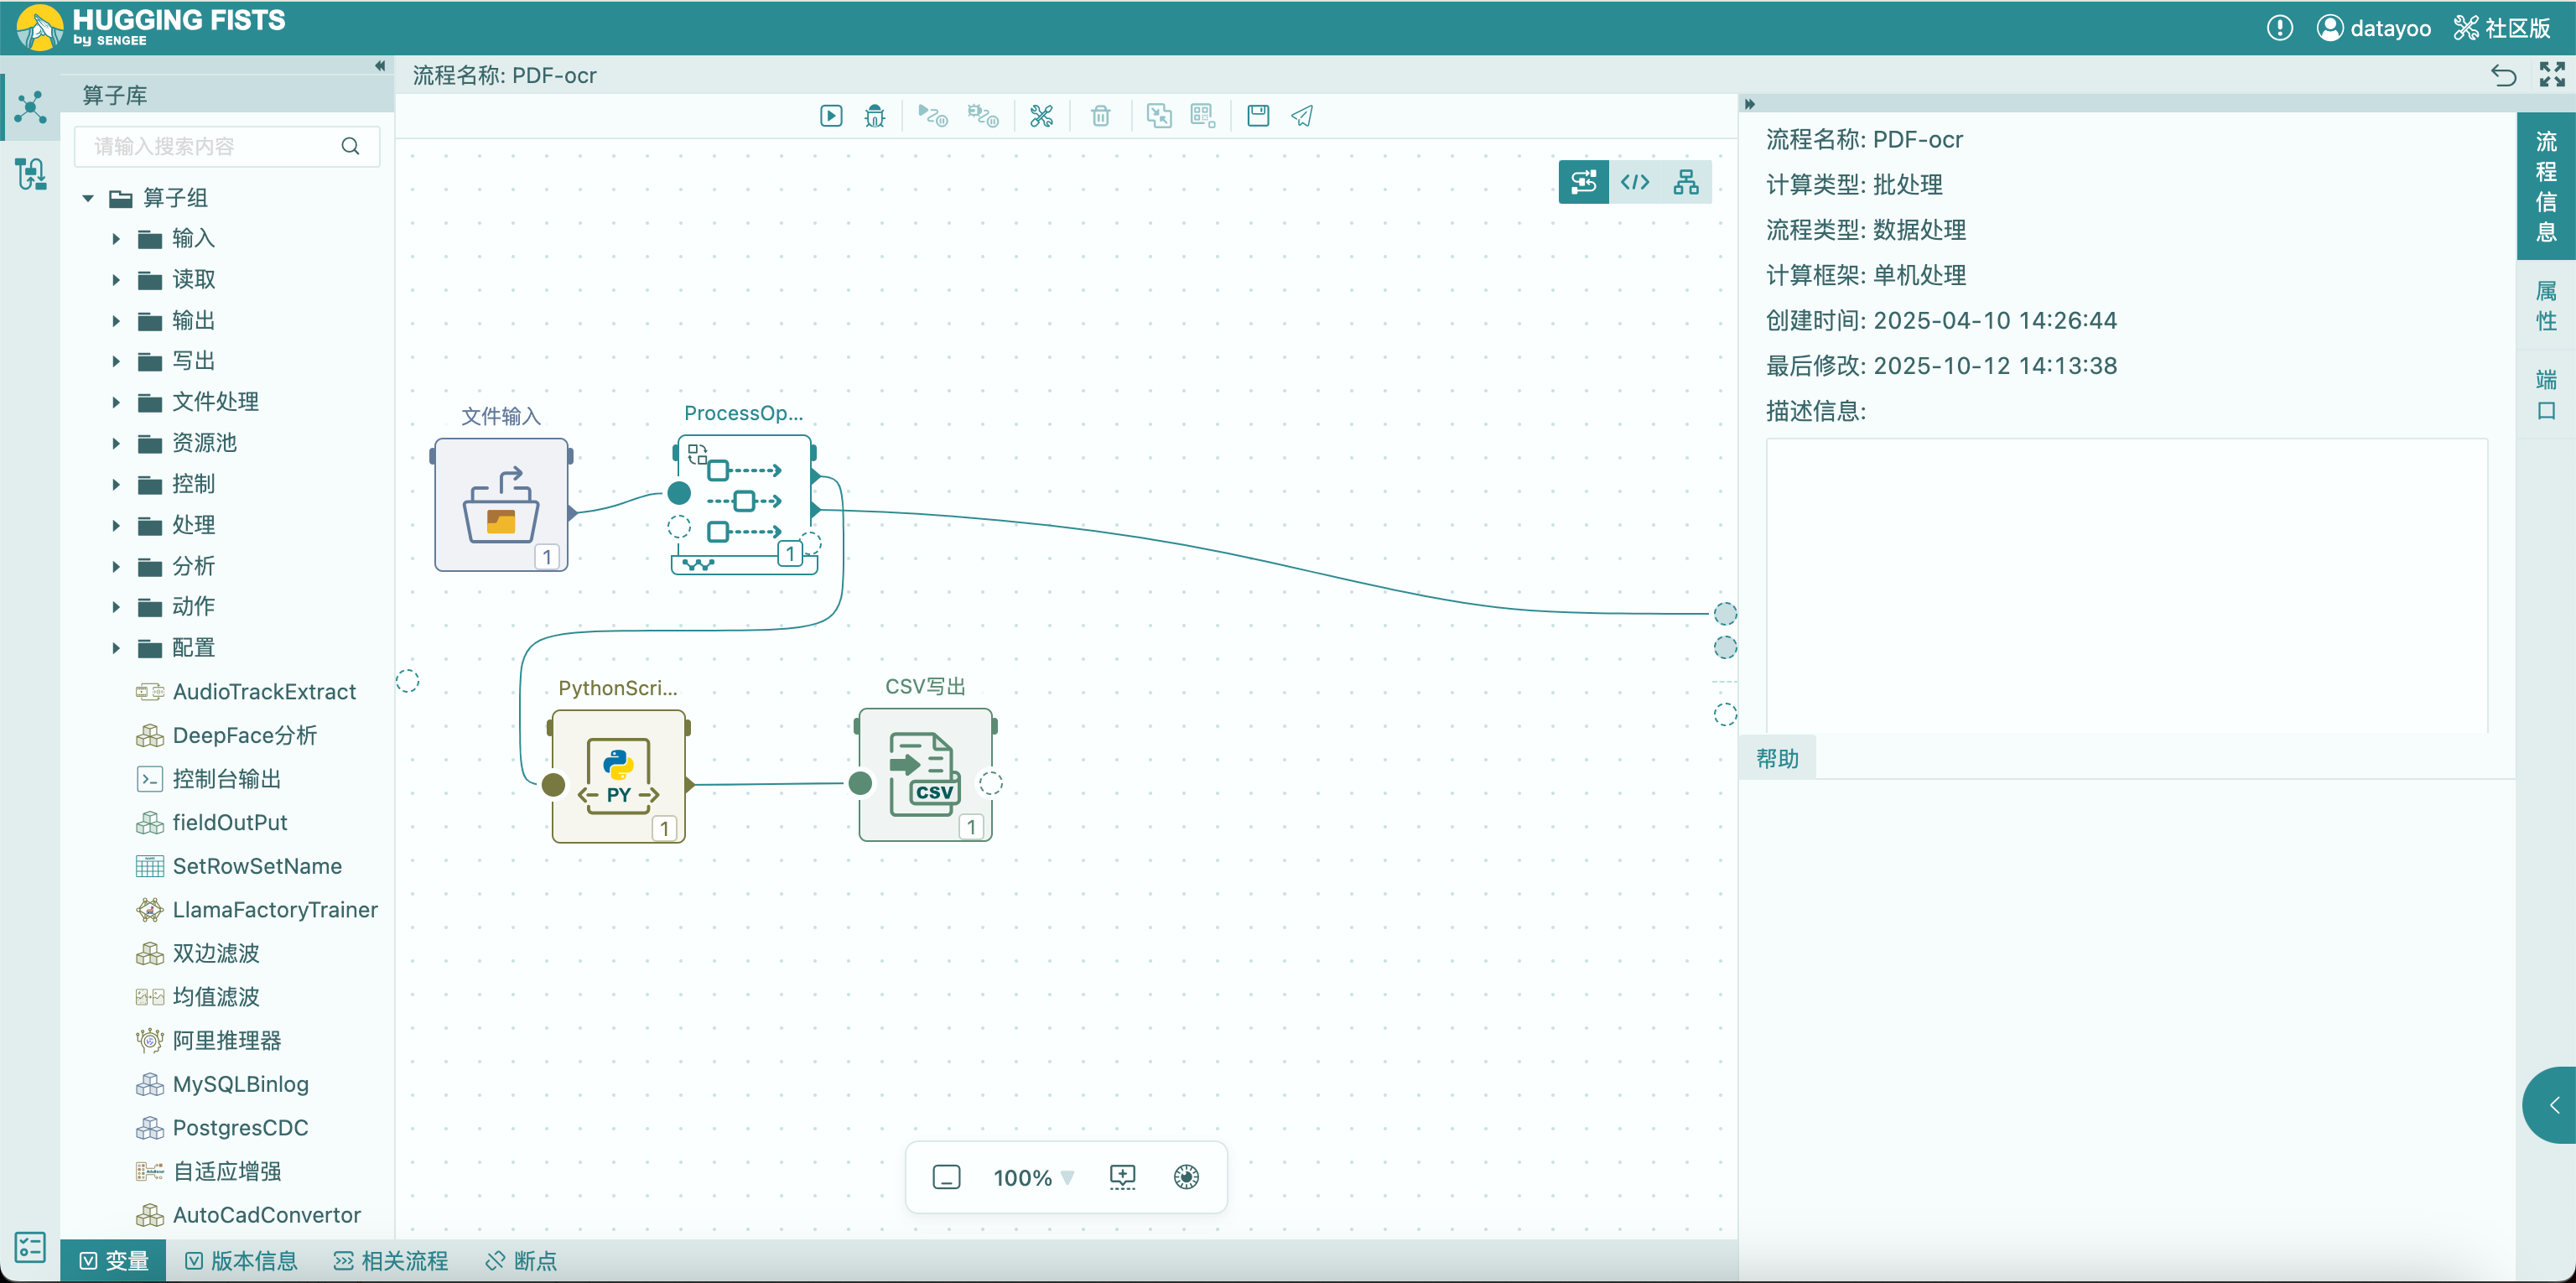
Task: Switch to the hierarchy layout view icon
Action: (x=1686, y=182)
